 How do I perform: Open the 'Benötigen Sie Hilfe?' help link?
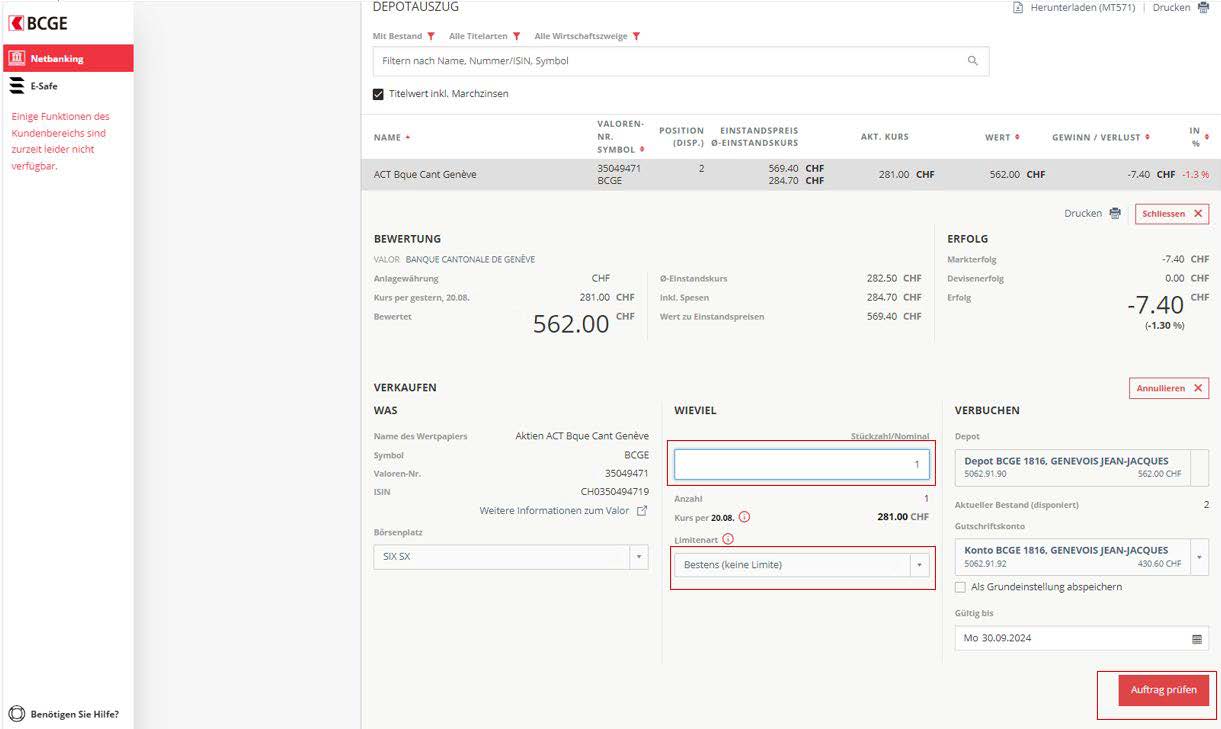(x=64, y=714)
